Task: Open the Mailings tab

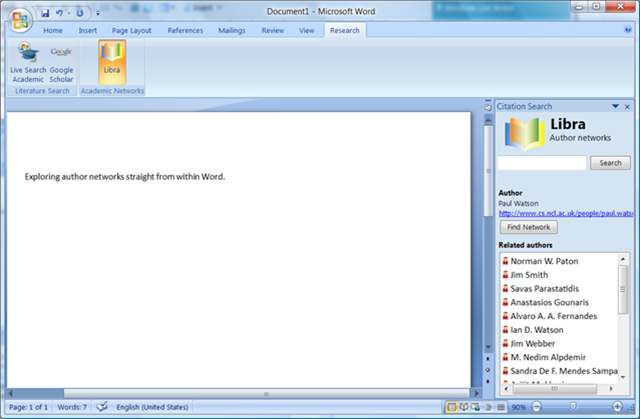Action: pyautogui.click(x=232, y=31)
